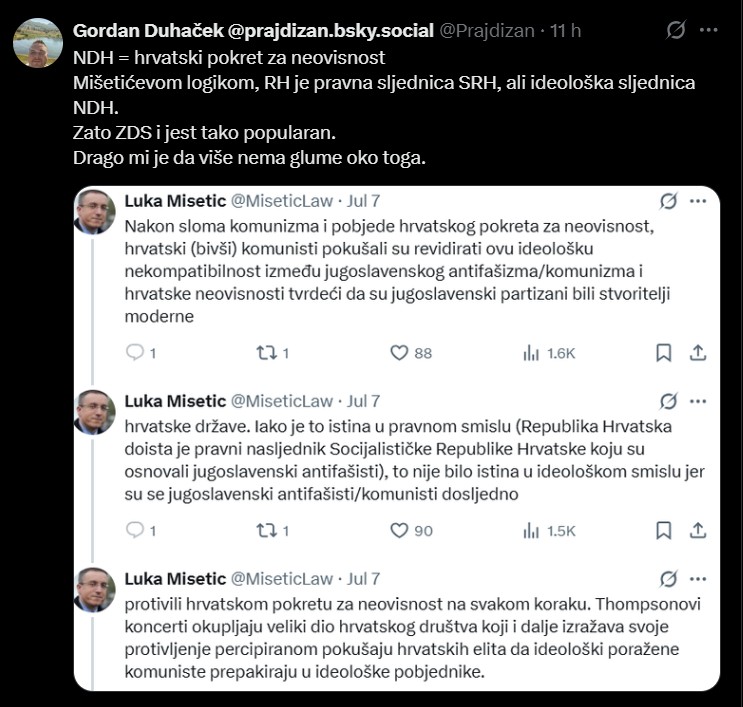Open more options on the first Misetic tweet
The height and width of the screenshot is (707, 743).
[698, 201]
